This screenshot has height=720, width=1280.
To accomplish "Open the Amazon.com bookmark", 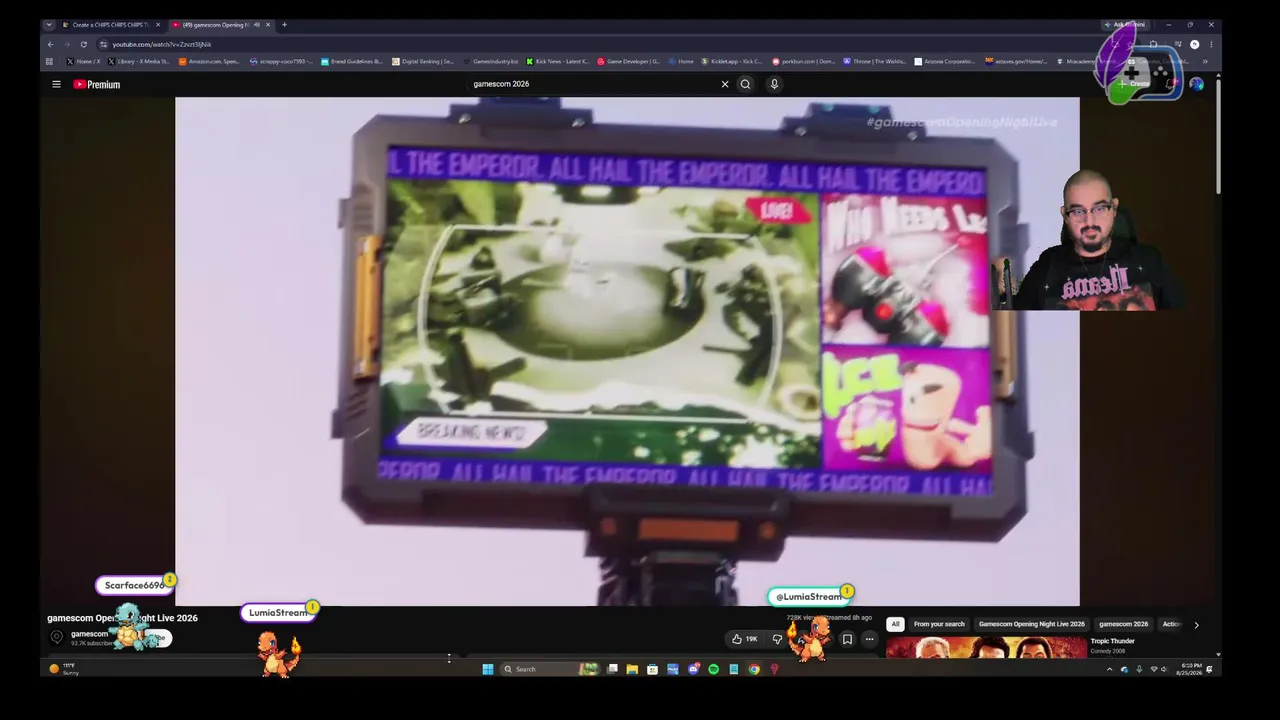I will pos(210,61).
